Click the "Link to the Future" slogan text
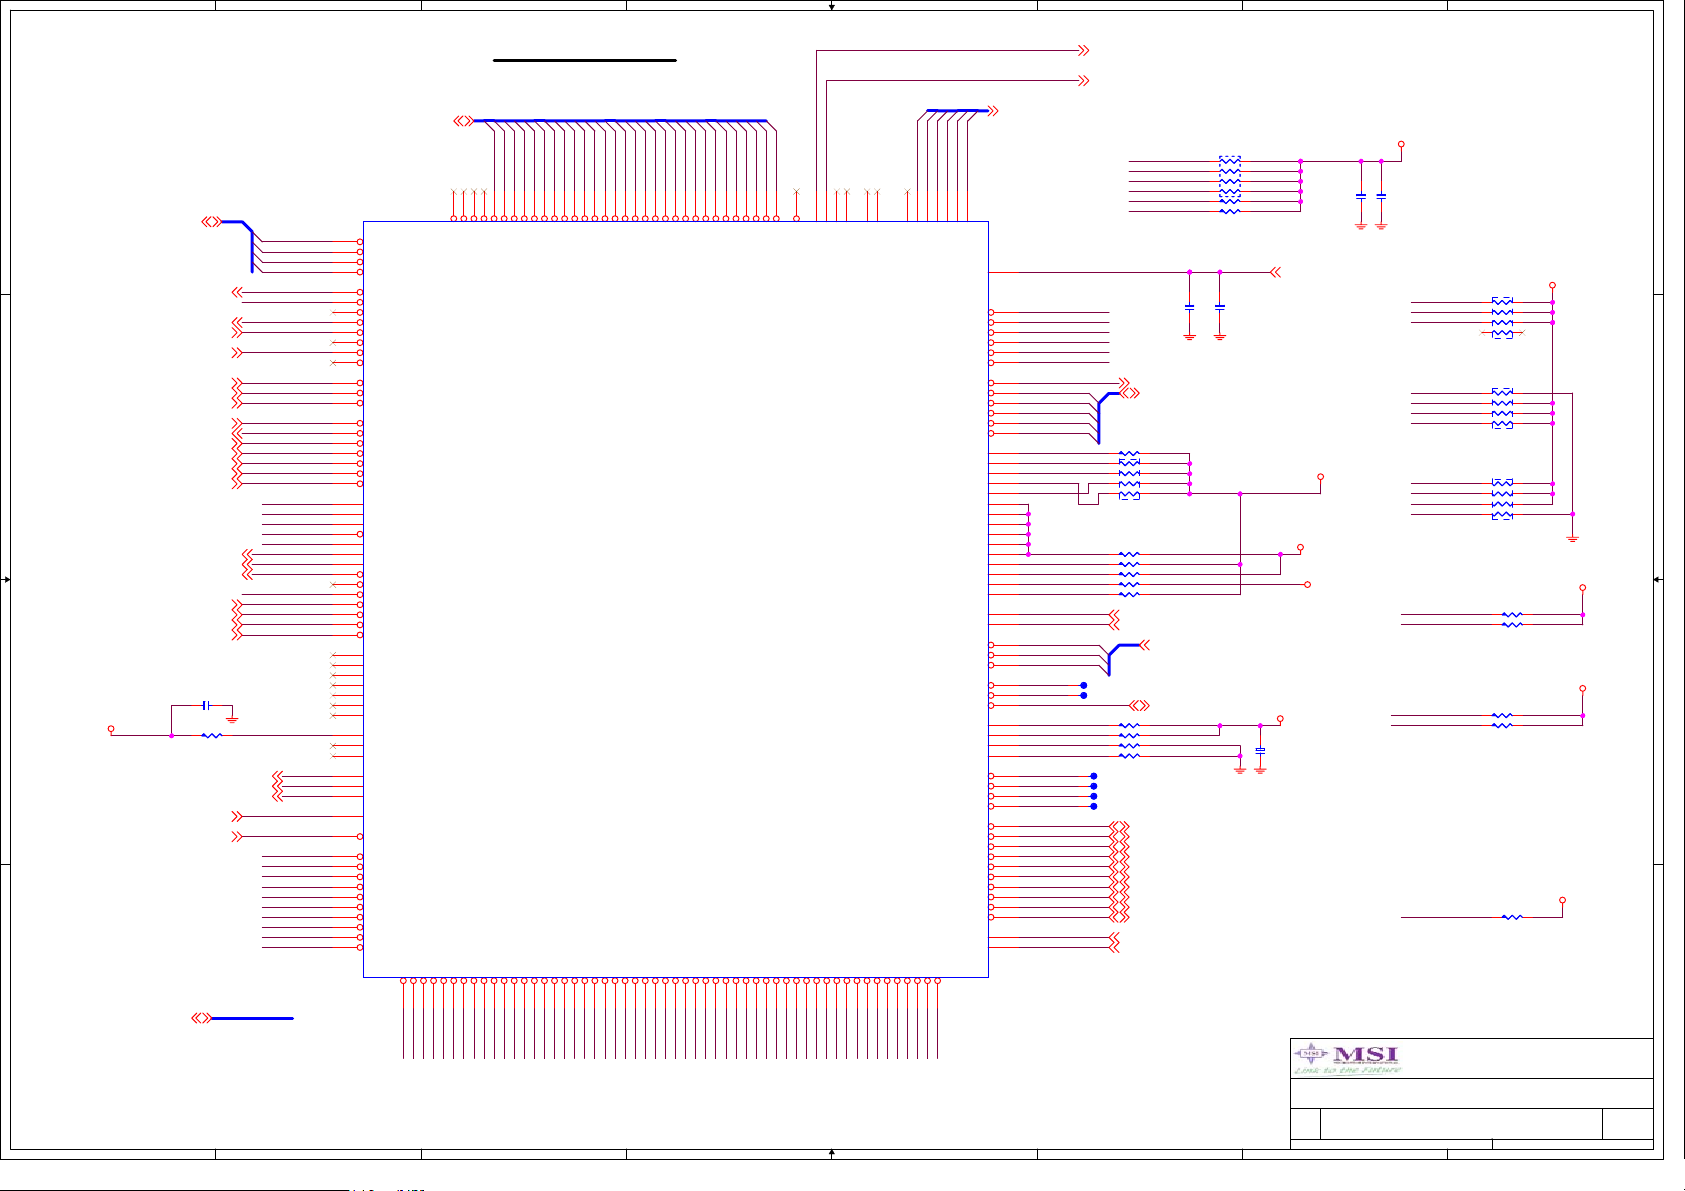Viewport: 1685px width, 1191px height. pos(1347,1070)
